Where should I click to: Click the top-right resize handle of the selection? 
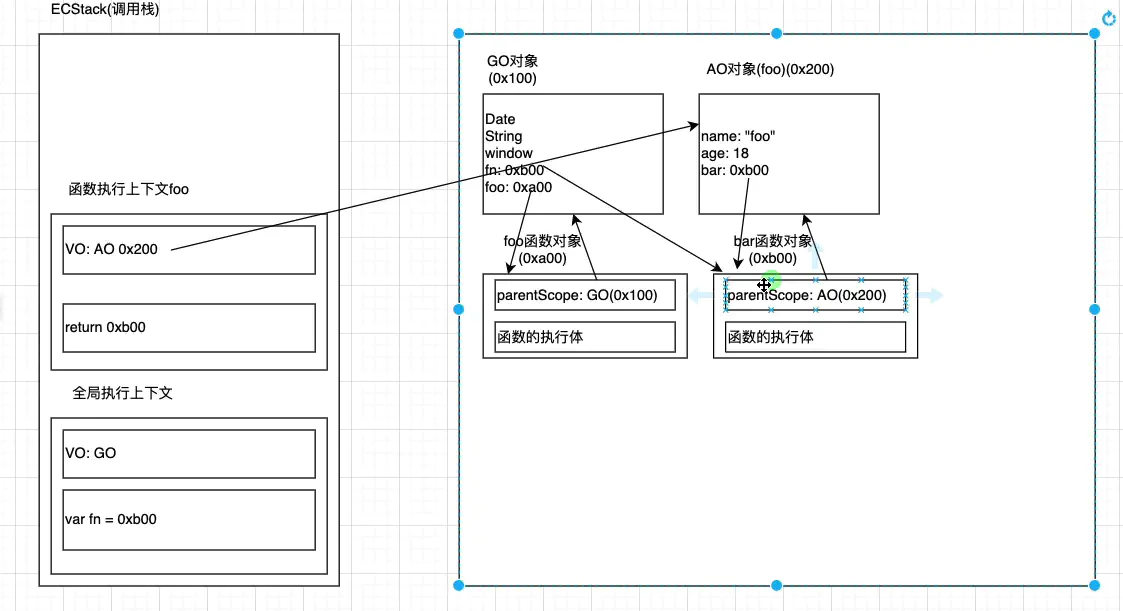point(1094,34)
